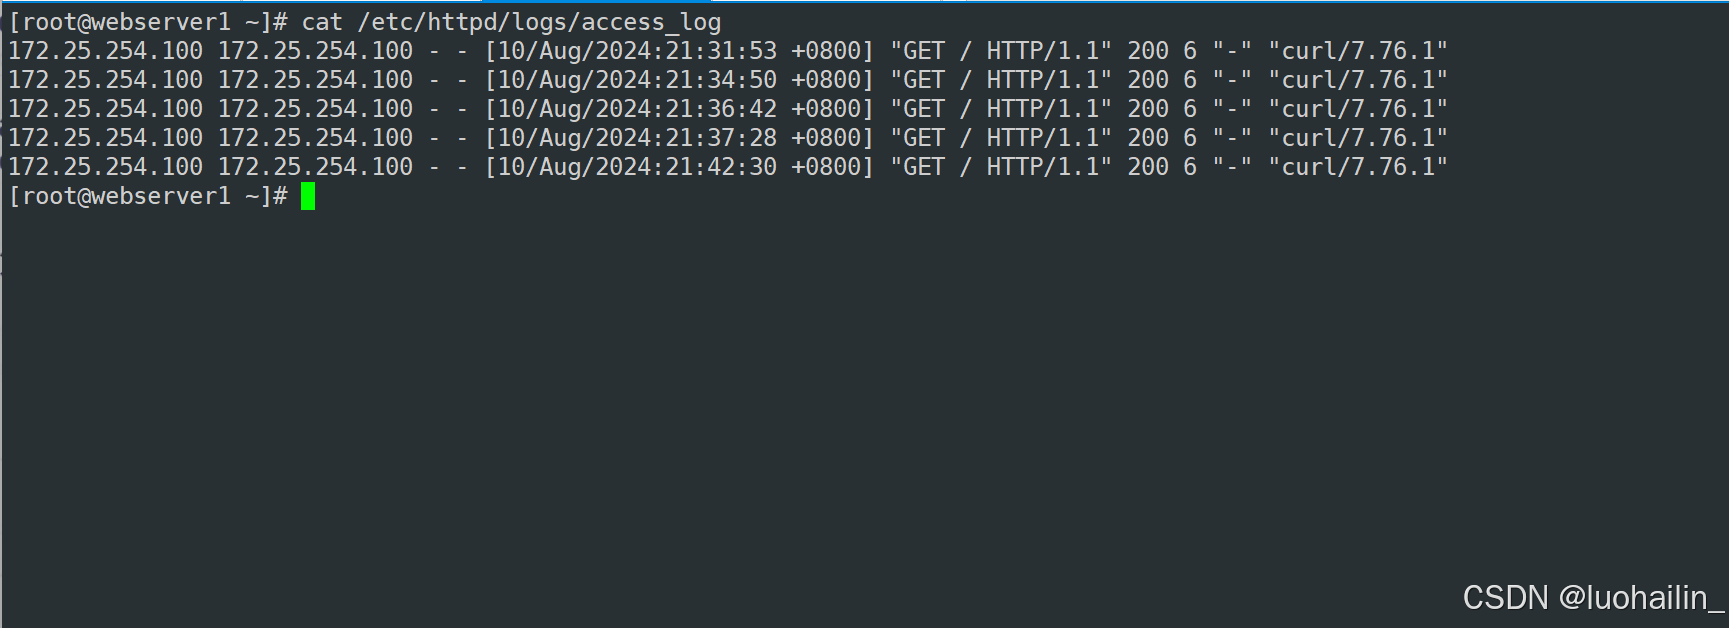This screenshot has width=1729, height=628.
Task: Click the bottom [root@webserver1 ~]# prompt
Action: [x=148, y=196]
